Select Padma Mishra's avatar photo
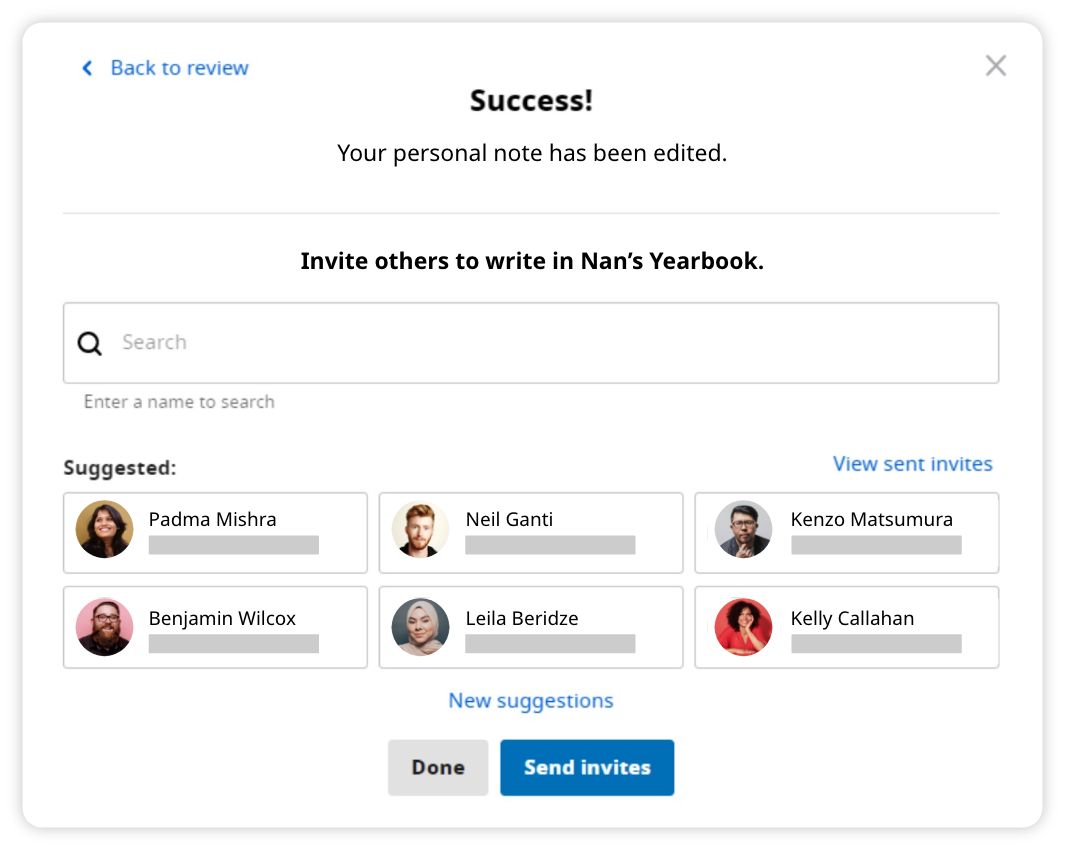This screenshot has width=1065, height=850. (x=105, y=529)
